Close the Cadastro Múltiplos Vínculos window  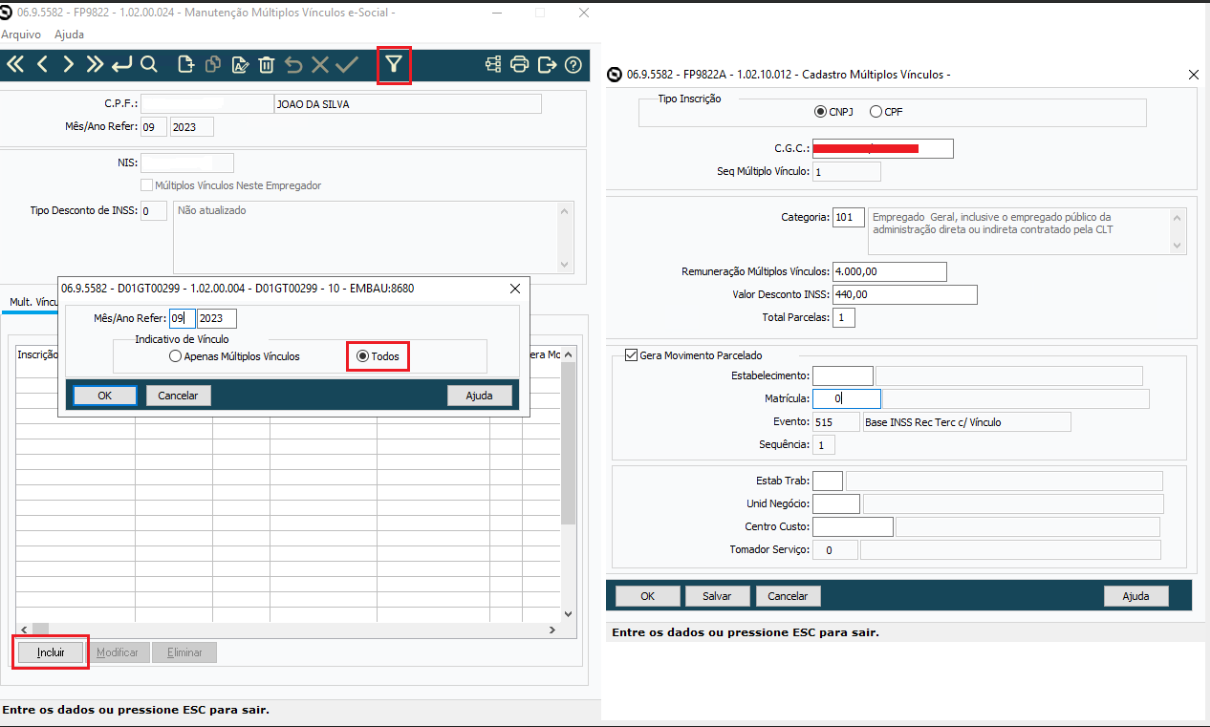(x=1193, y=75)
